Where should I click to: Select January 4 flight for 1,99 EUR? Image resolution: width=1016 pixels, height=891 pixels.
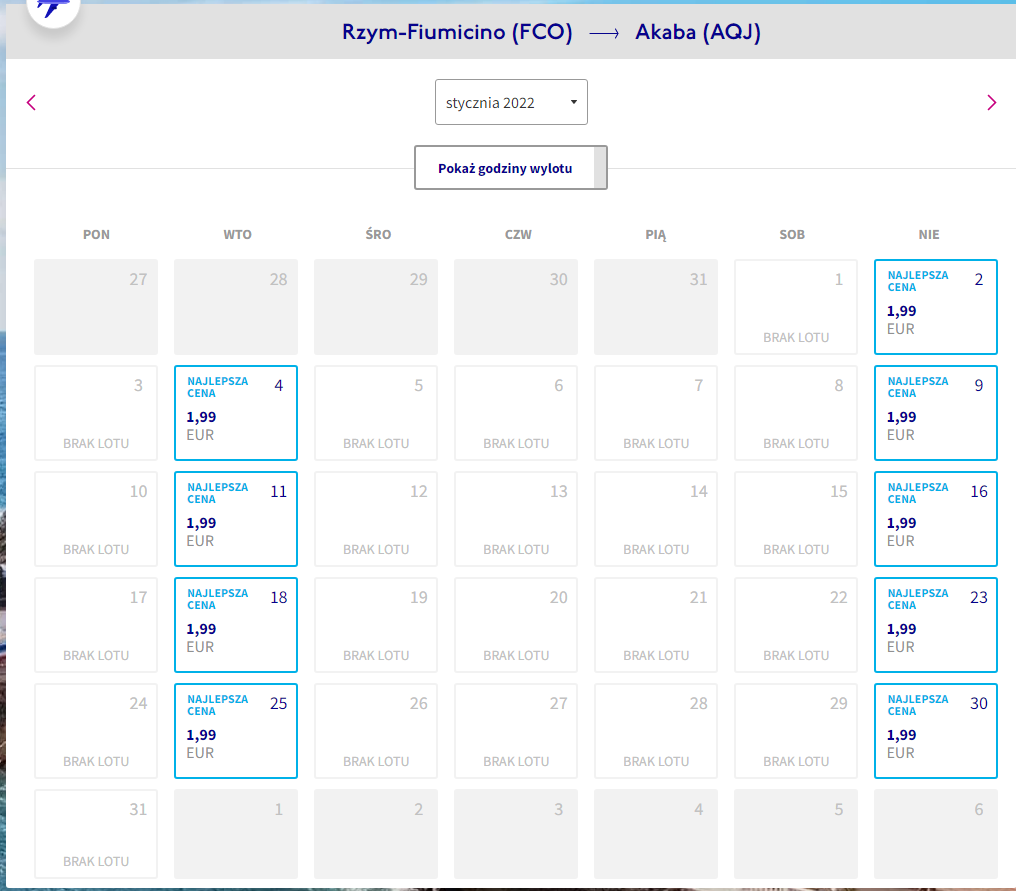coord(236,413)
